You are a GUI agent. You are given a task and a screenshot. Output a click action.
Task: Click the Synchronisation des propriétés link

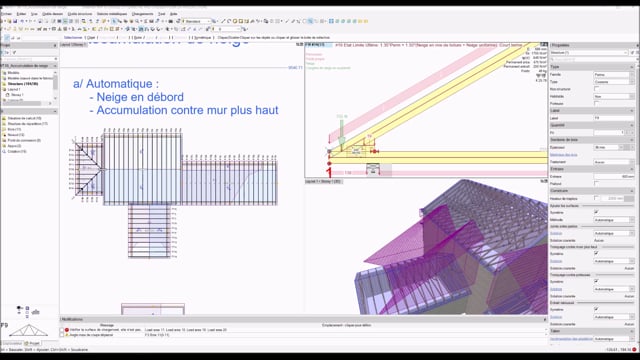(x=571, y=339)
